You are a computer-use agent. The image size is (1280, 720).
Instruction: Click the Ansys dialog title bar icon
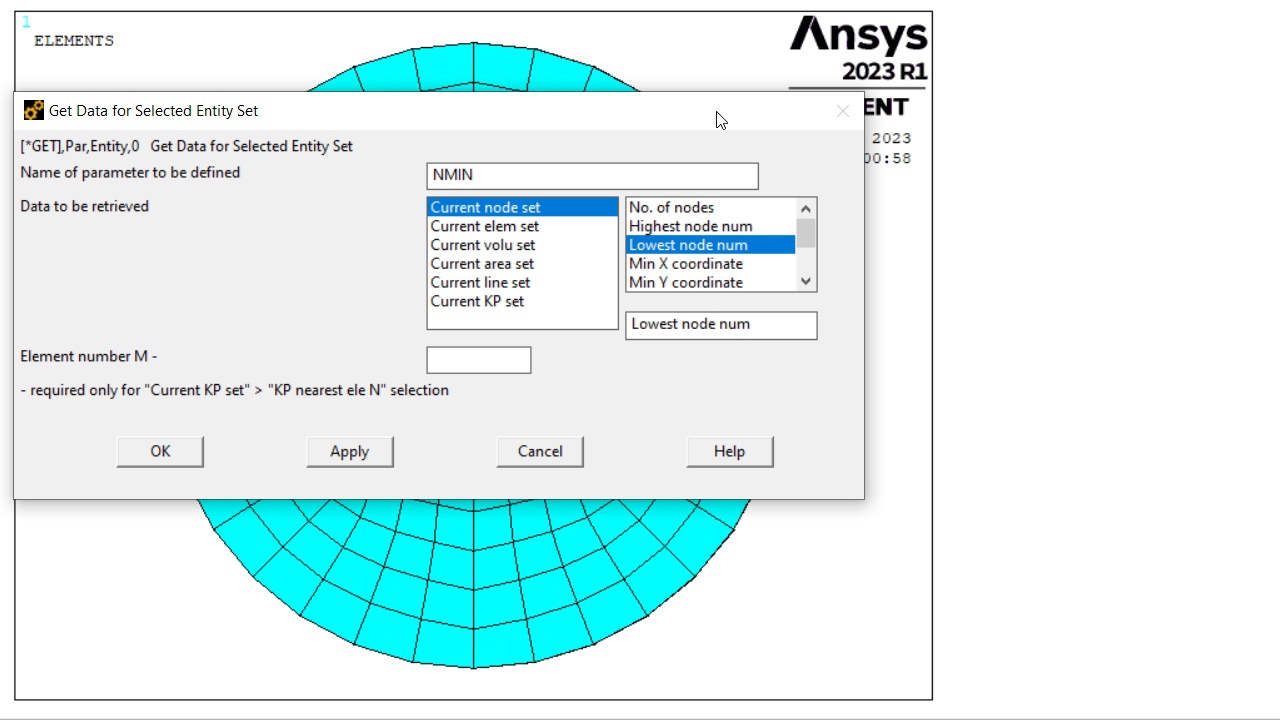[34, 110]
